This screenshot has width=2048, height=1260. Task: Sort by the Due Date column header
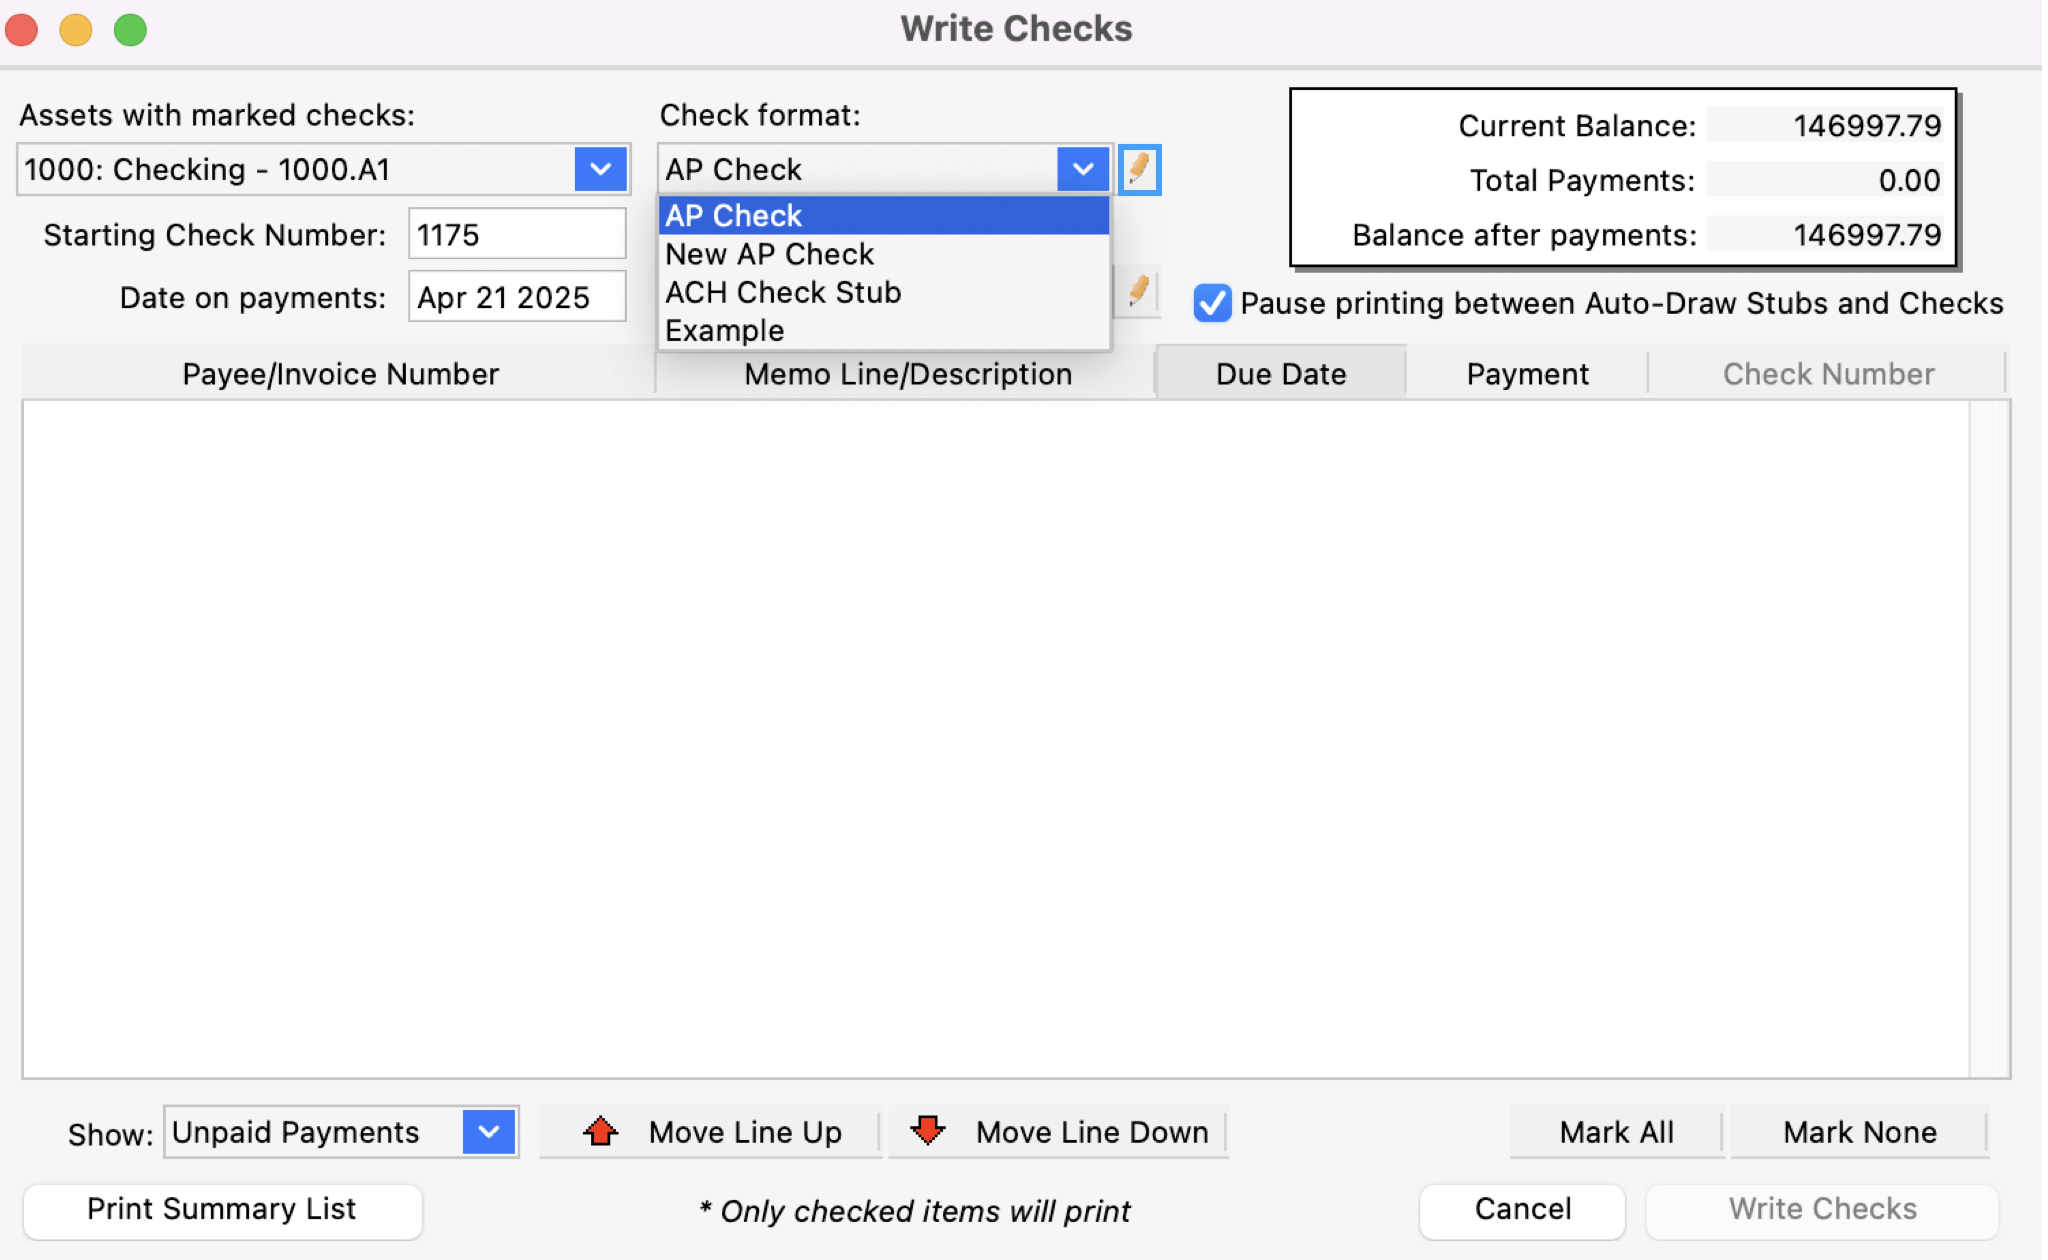pos(1280,374)
